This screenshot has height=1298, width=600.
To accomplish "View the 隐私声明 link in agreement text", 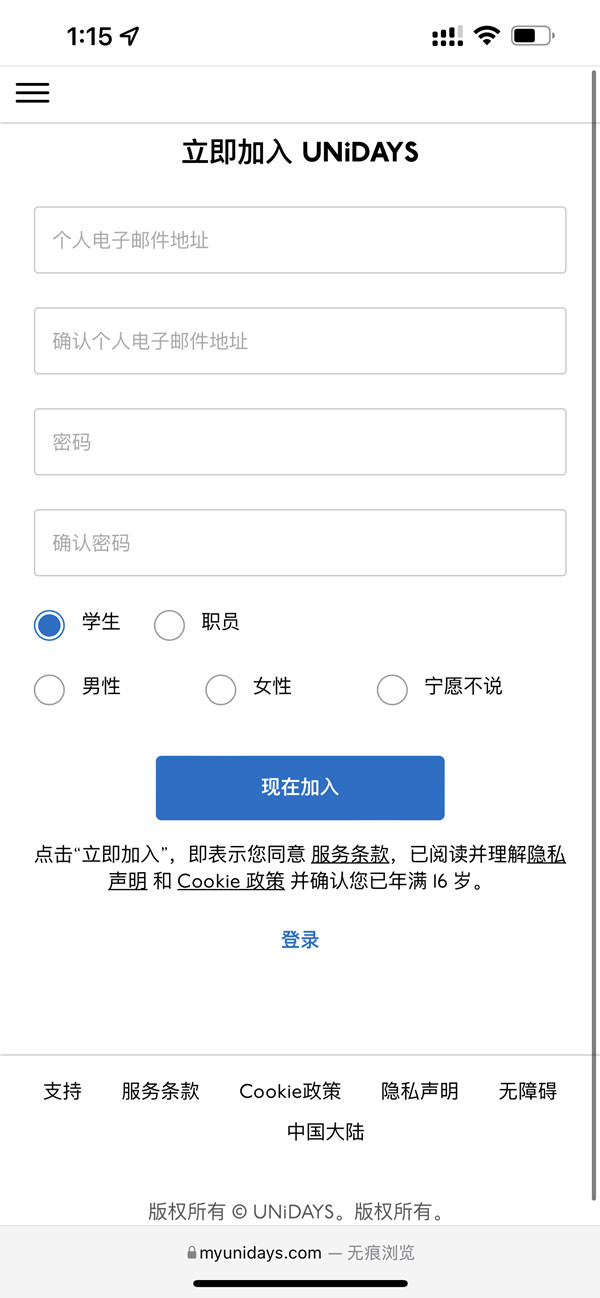I will click(545, 855).
